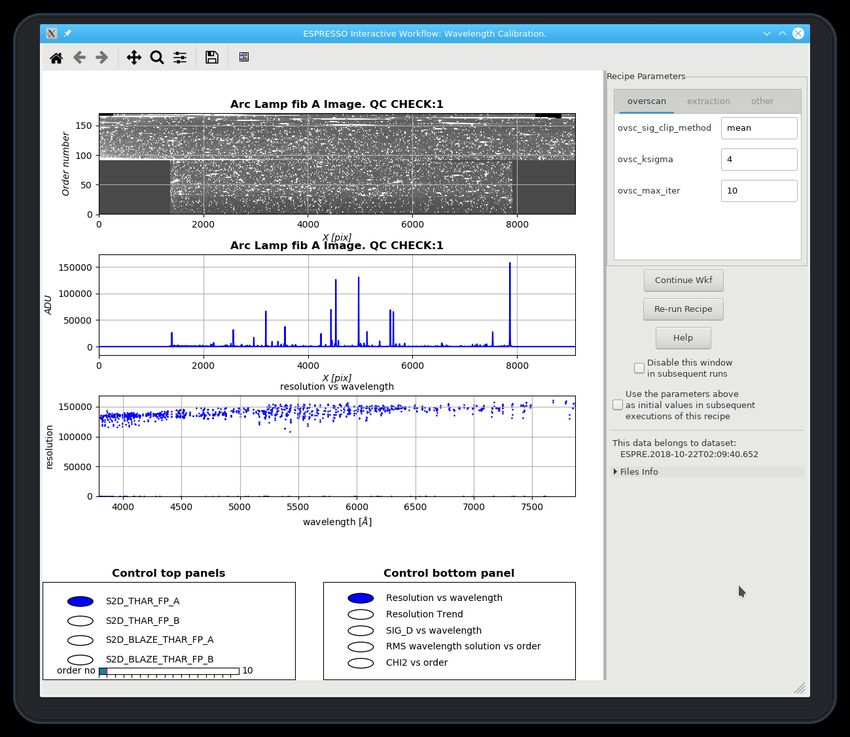Screen dimensions: 850x737
Task: Click the 'Order number' y-axis label
Action: (x=66, y=164)
